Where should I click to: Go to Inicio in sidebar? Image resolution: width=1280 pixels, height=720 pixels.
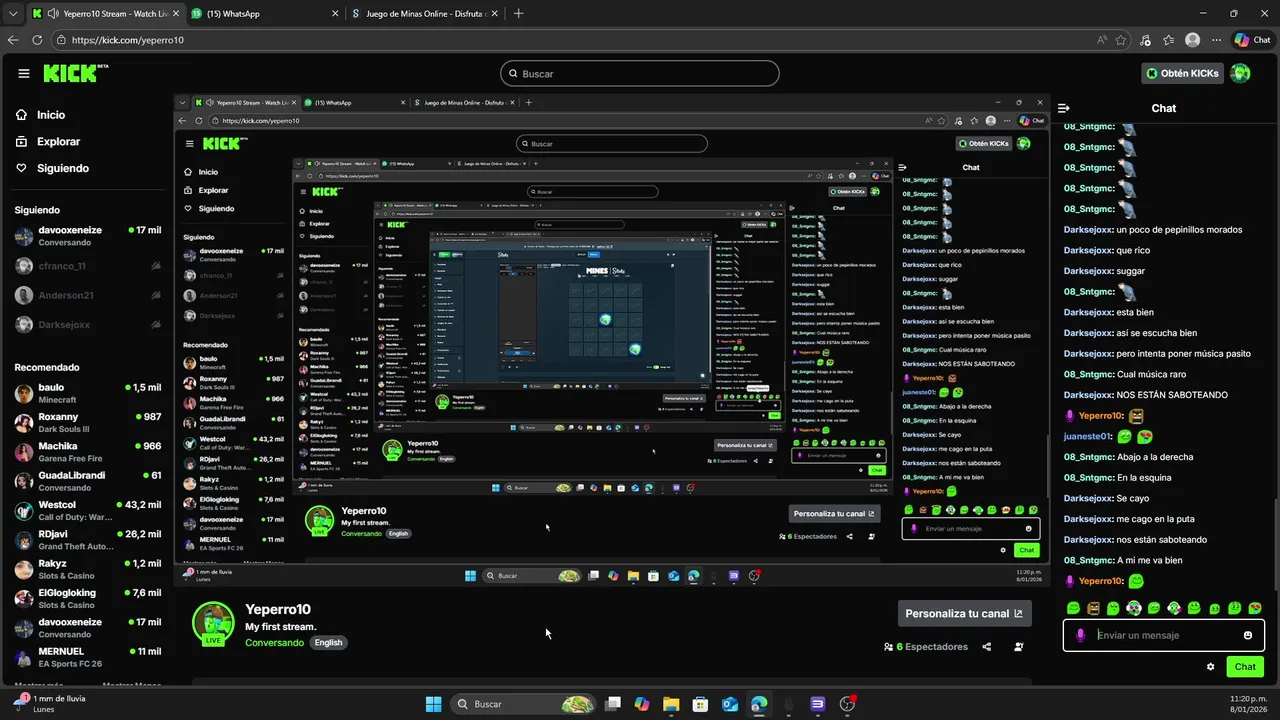(x=51, y=115)
